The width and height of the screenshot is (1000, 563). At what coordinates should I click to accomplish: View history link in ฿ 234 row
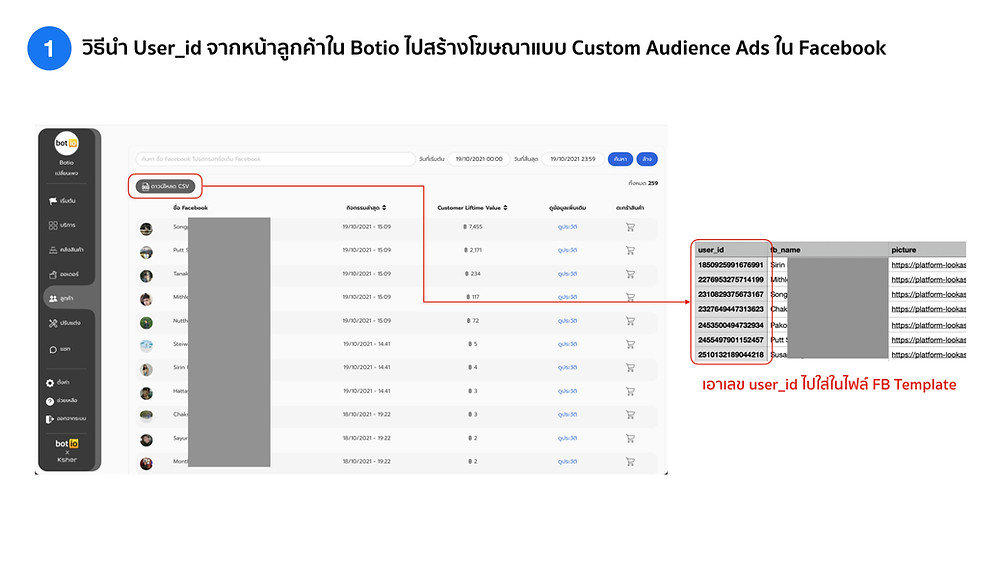pos(567,274)
